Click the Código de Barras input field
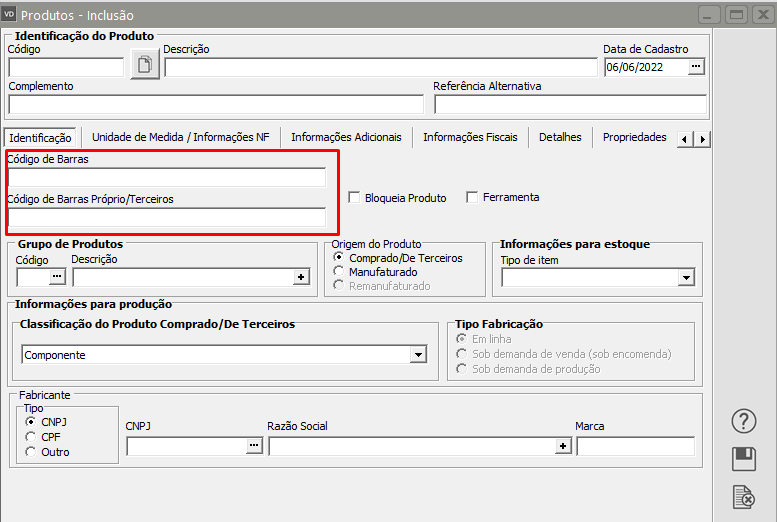Image resolution: width=777 pixels, height=522 pixels. click(166, 177)
